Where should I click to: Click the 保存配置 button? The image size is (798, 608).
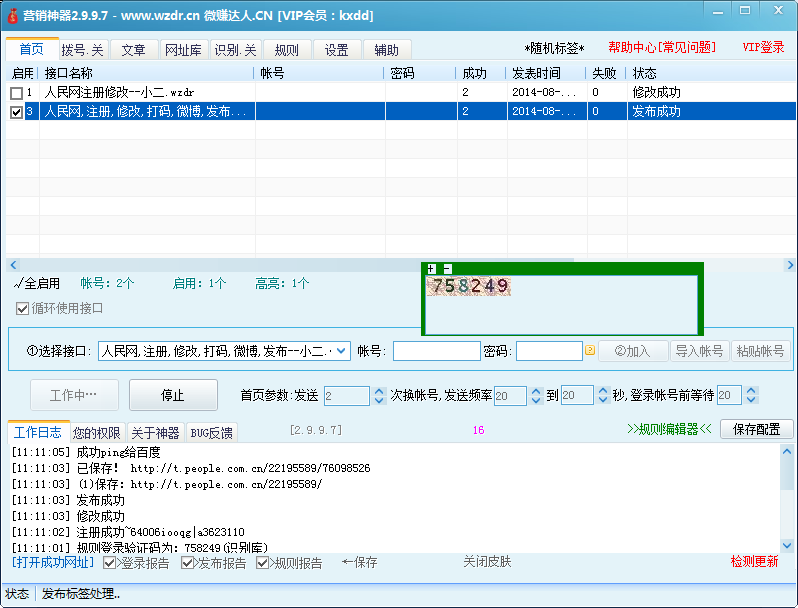coord(757,429)
